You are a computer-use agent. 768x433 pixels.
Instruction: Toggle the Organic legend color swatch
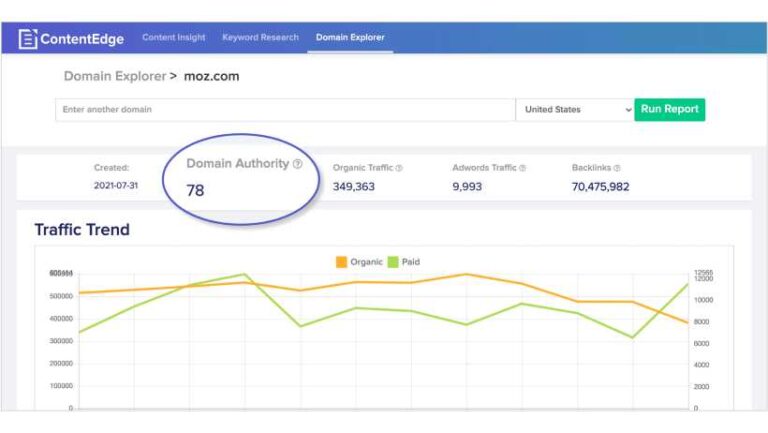click(x=341, y=262)
